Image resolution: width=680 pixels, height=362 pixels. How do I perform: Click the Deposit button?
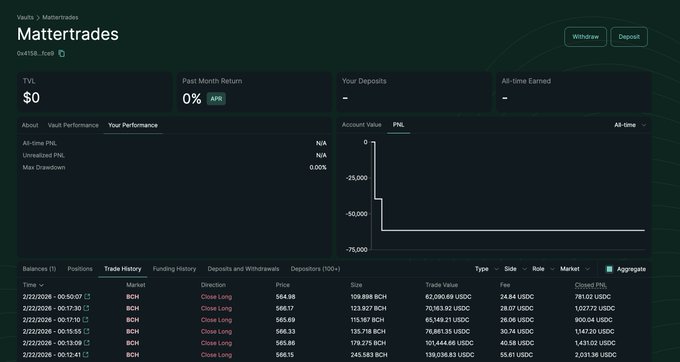coord(629,37)
